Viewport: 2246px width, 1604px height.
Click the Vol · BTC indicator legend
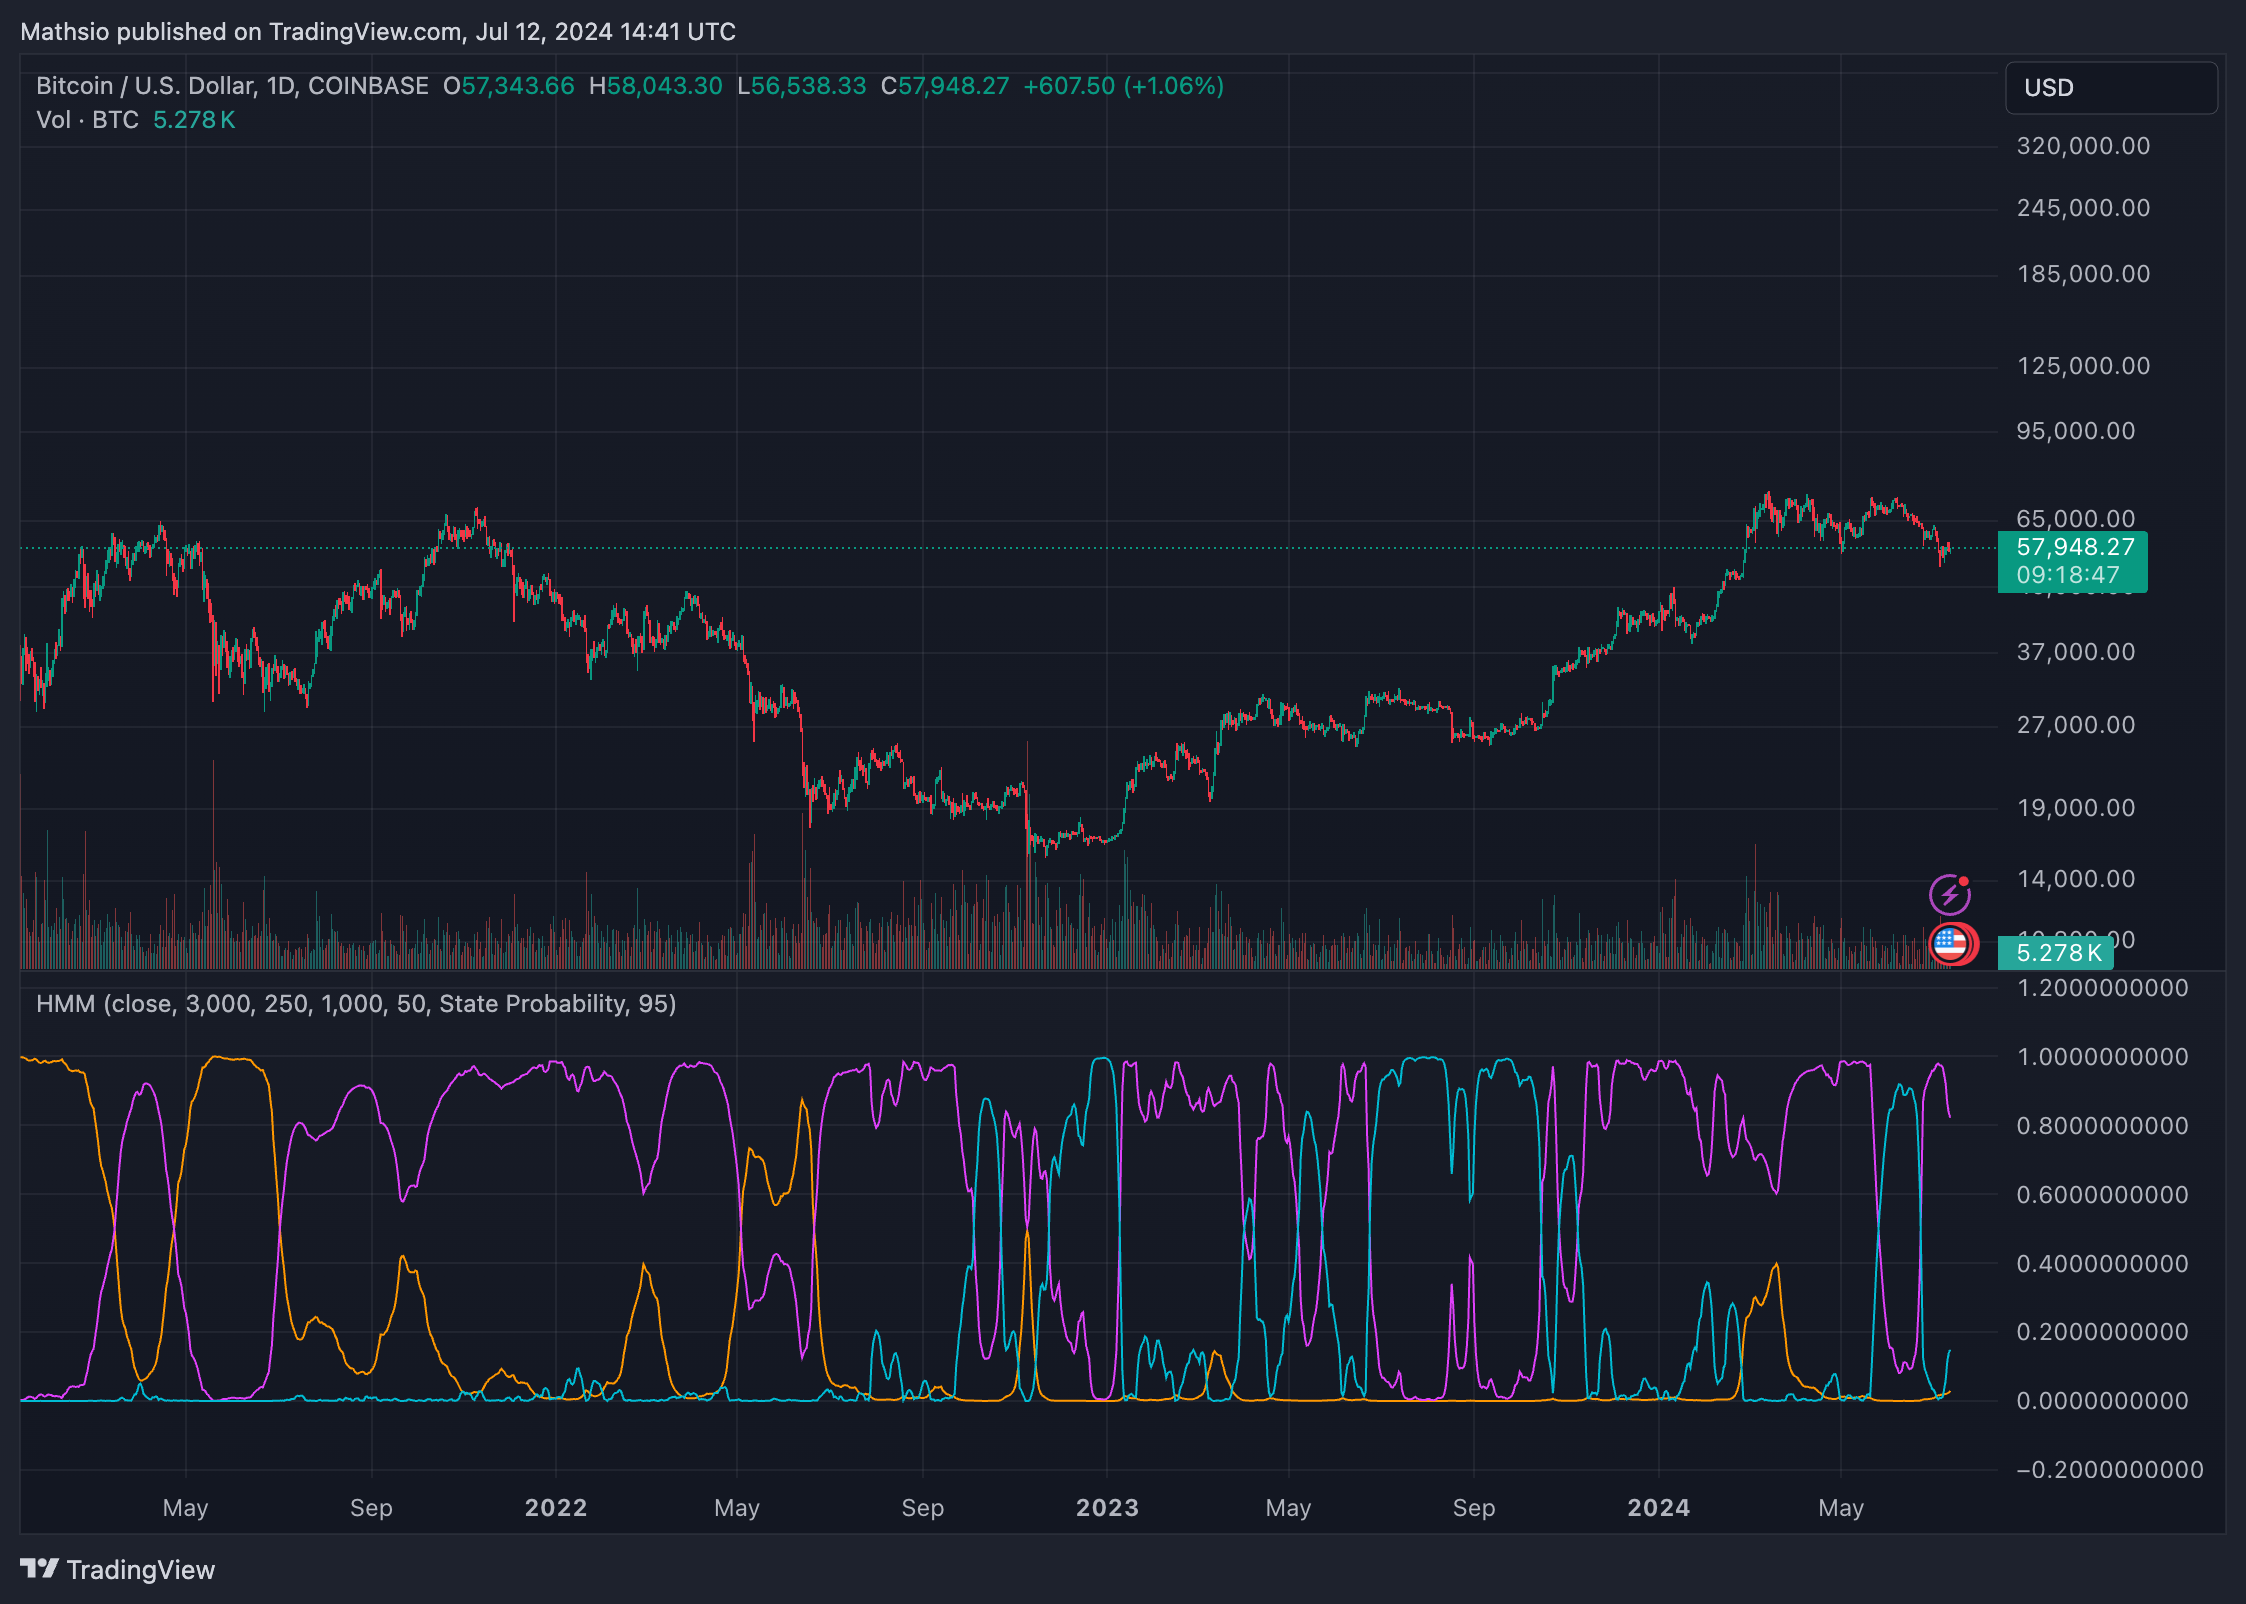pos(88,120)
